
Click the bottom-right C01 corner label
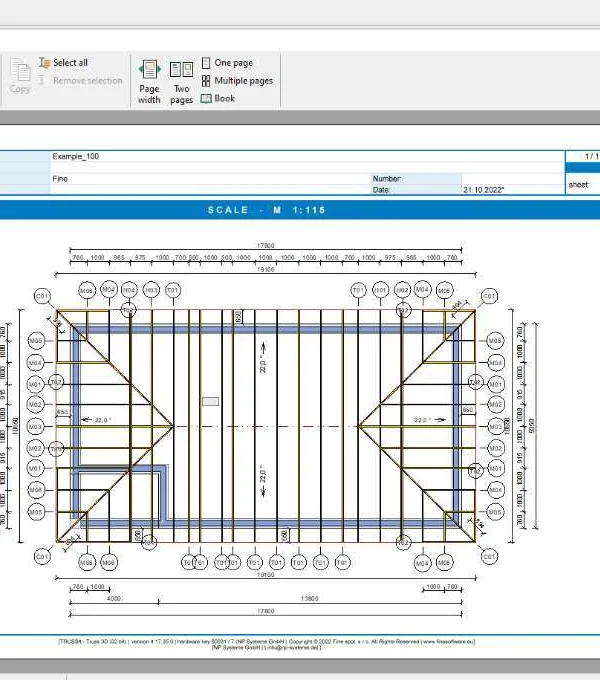[489, 556]
